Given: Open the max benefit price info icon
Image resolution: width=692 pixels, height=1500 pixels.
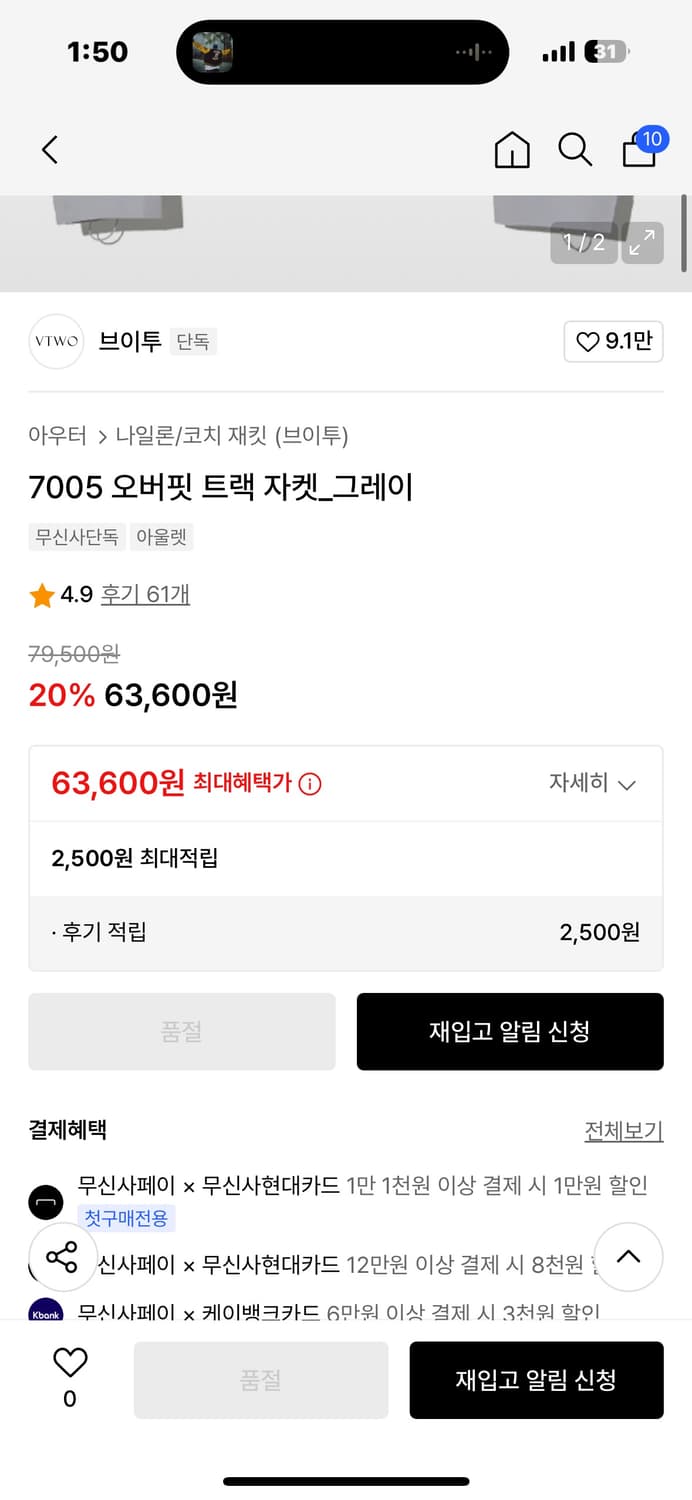Looking at the screenshot, I should [x=310, y=784].
